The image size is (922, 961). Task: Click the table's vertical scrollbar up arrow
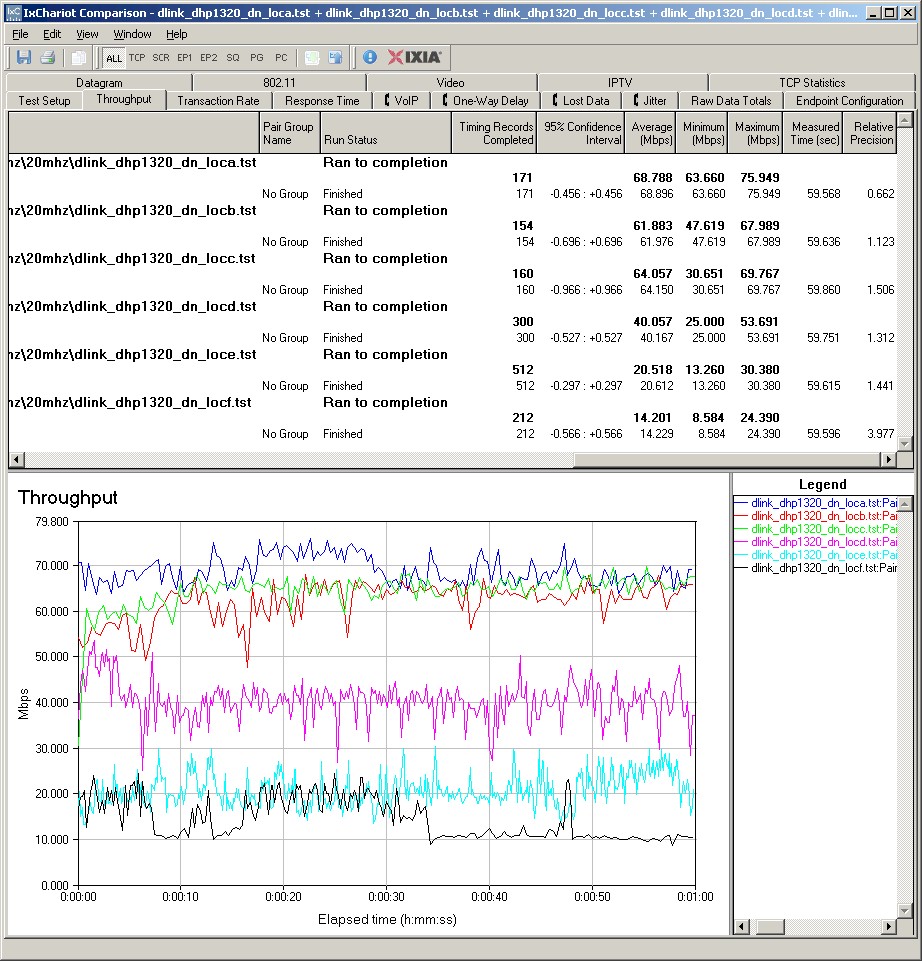pyautogui.click(x=904, y=120)
